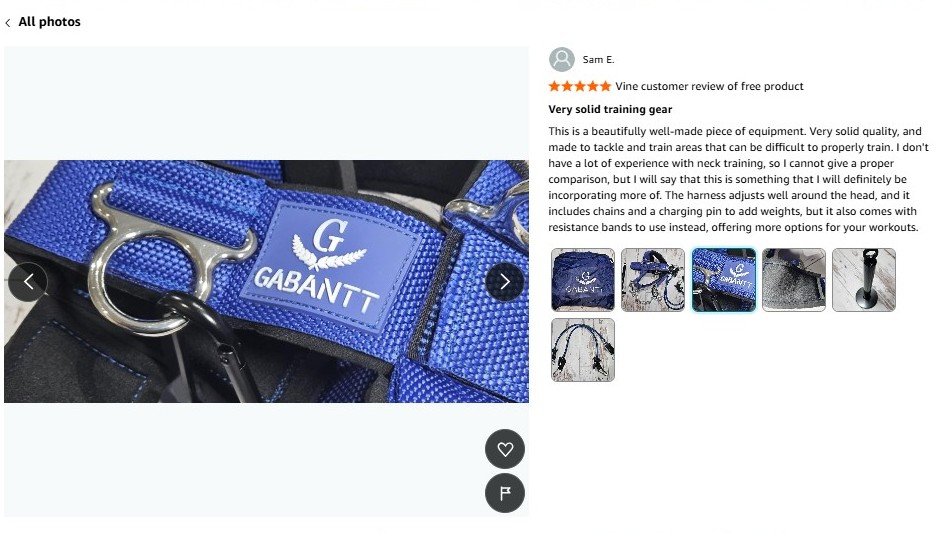Open the 'Very solid training gear' review title
The width and height of the screenshot is (952, 533).
pos(610,109)
